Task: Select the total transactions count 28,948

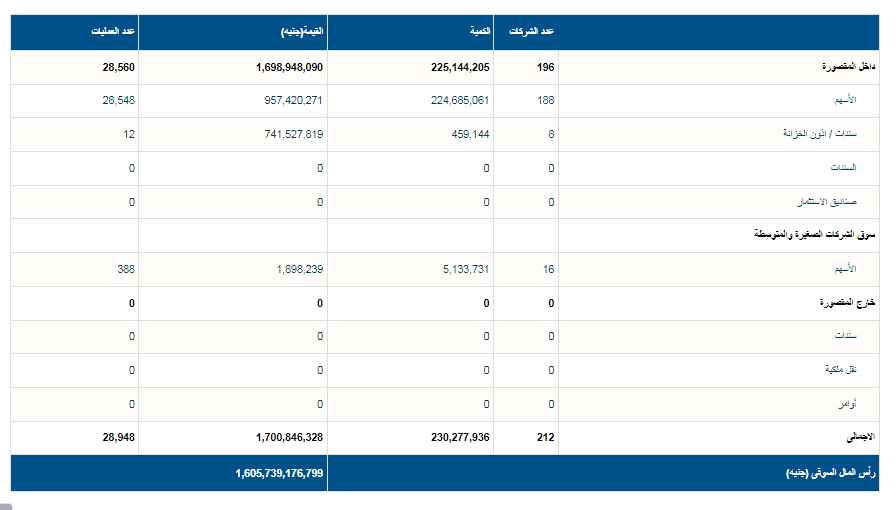Action: [118, 437]
